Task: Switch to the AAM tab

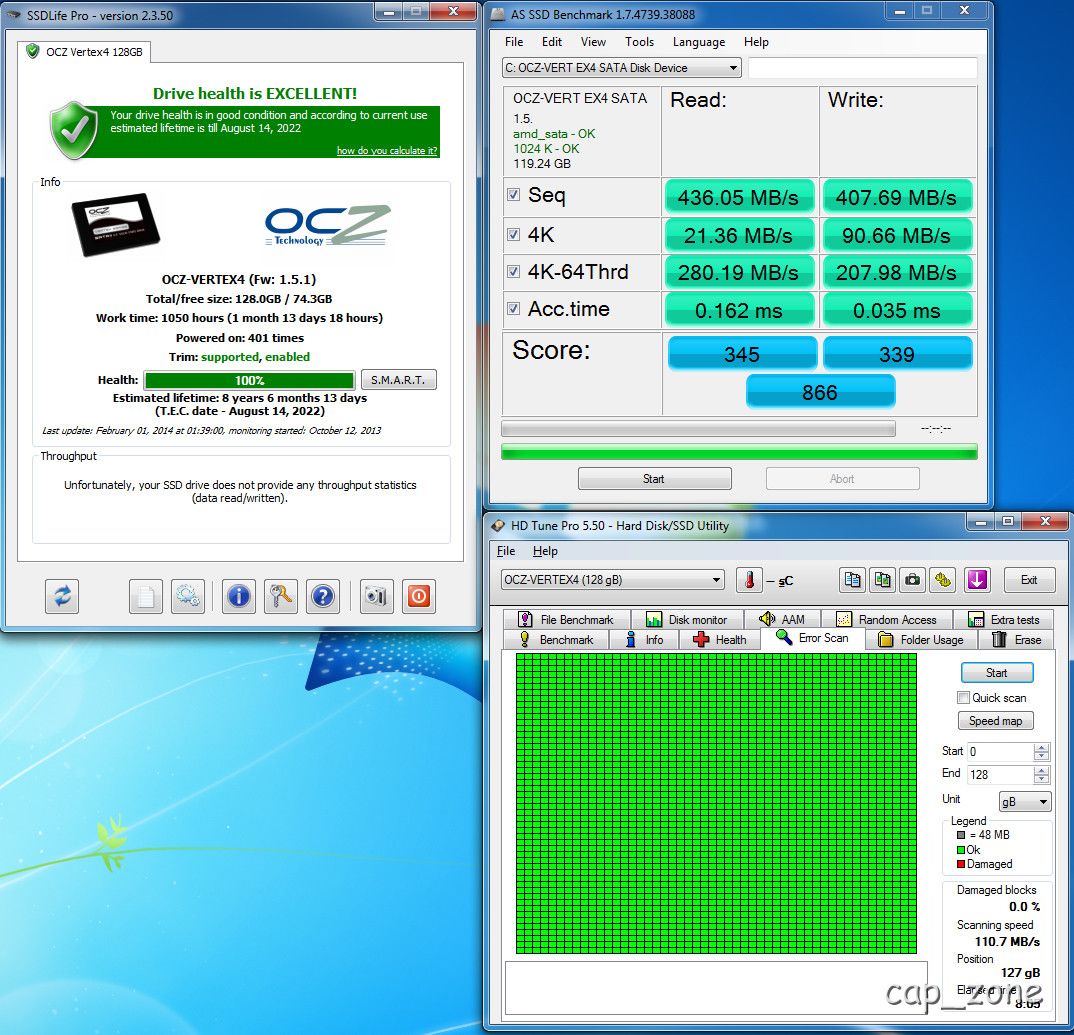Action: pyautogui.click(x=782, y=619)
